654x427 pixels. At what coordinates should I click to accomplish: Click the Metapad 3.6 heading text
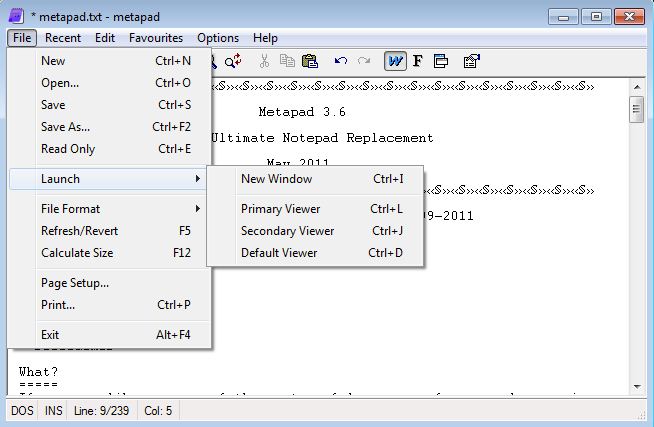tap(302, 112)
